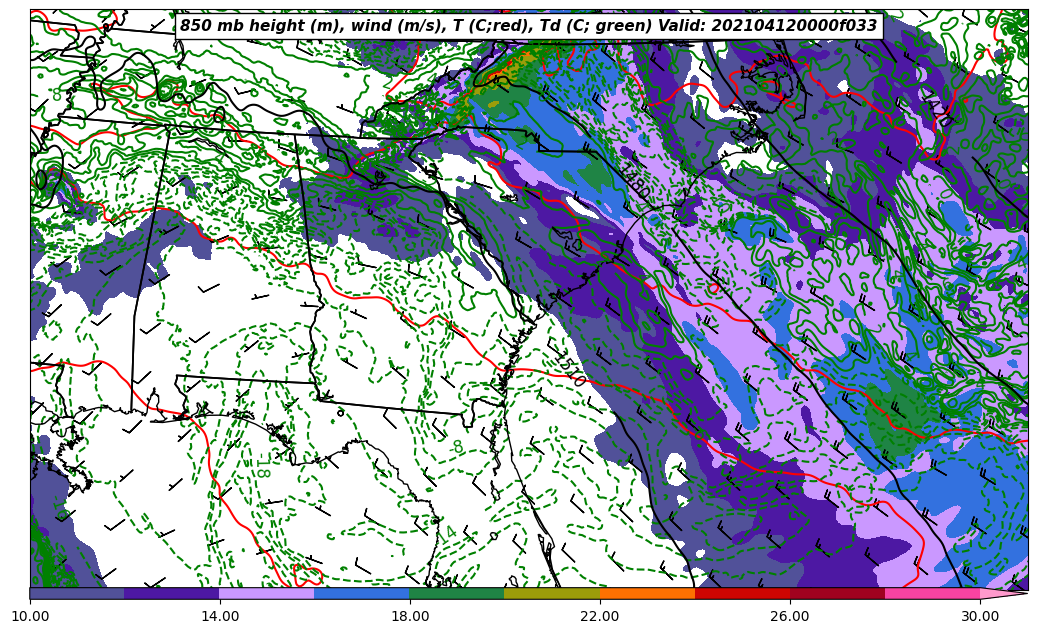Viewport: 1037px width, 633px height.
Task: Click the 26–28 dark crimson colorbar segment
Action: pyautogui.click(x=837, y=593)
